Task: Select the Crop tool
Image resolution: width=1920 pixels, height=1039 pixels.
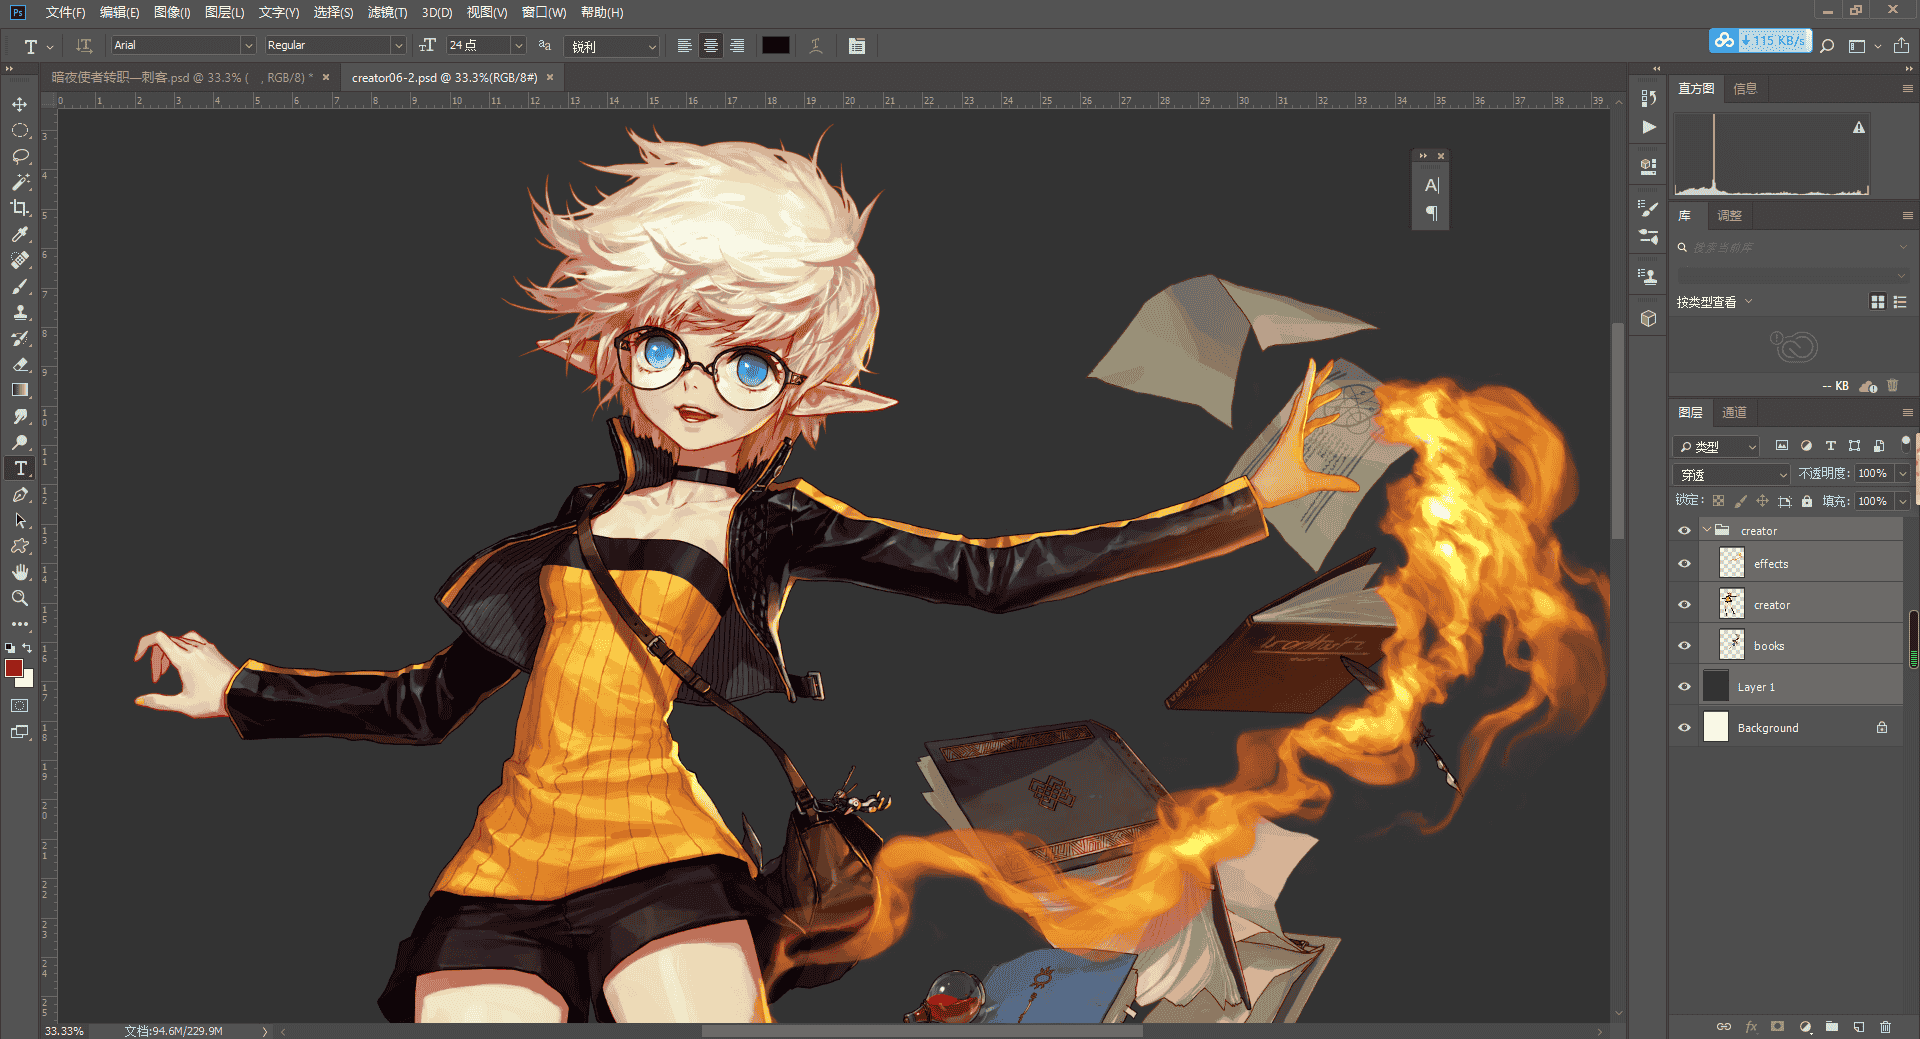Action: click(20, 208)
